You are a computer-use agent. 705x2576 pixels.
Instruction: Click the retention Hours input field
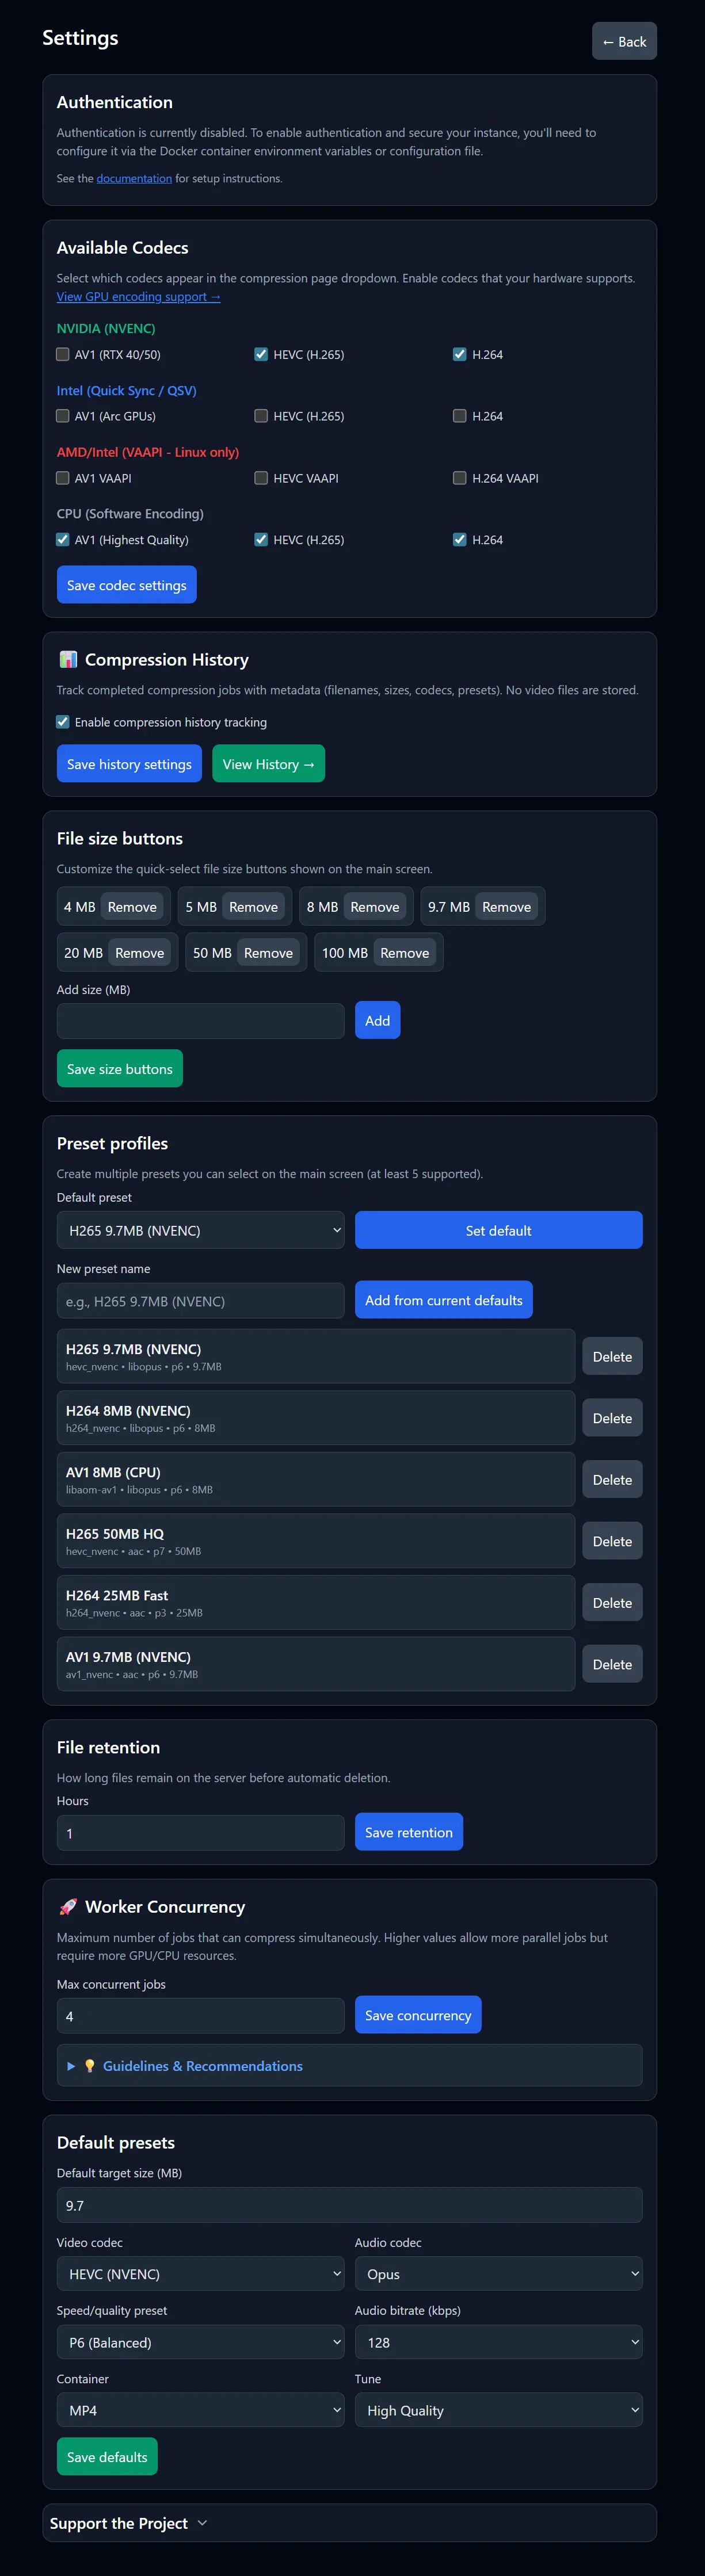pos(200,1833)
